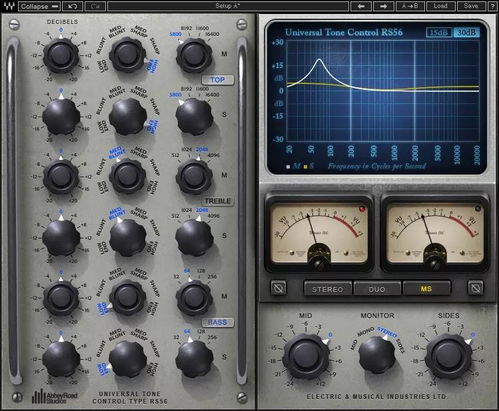Click the undo arrow icon
Viewport: 499px width, 411px height.
[x=72, y=6]
